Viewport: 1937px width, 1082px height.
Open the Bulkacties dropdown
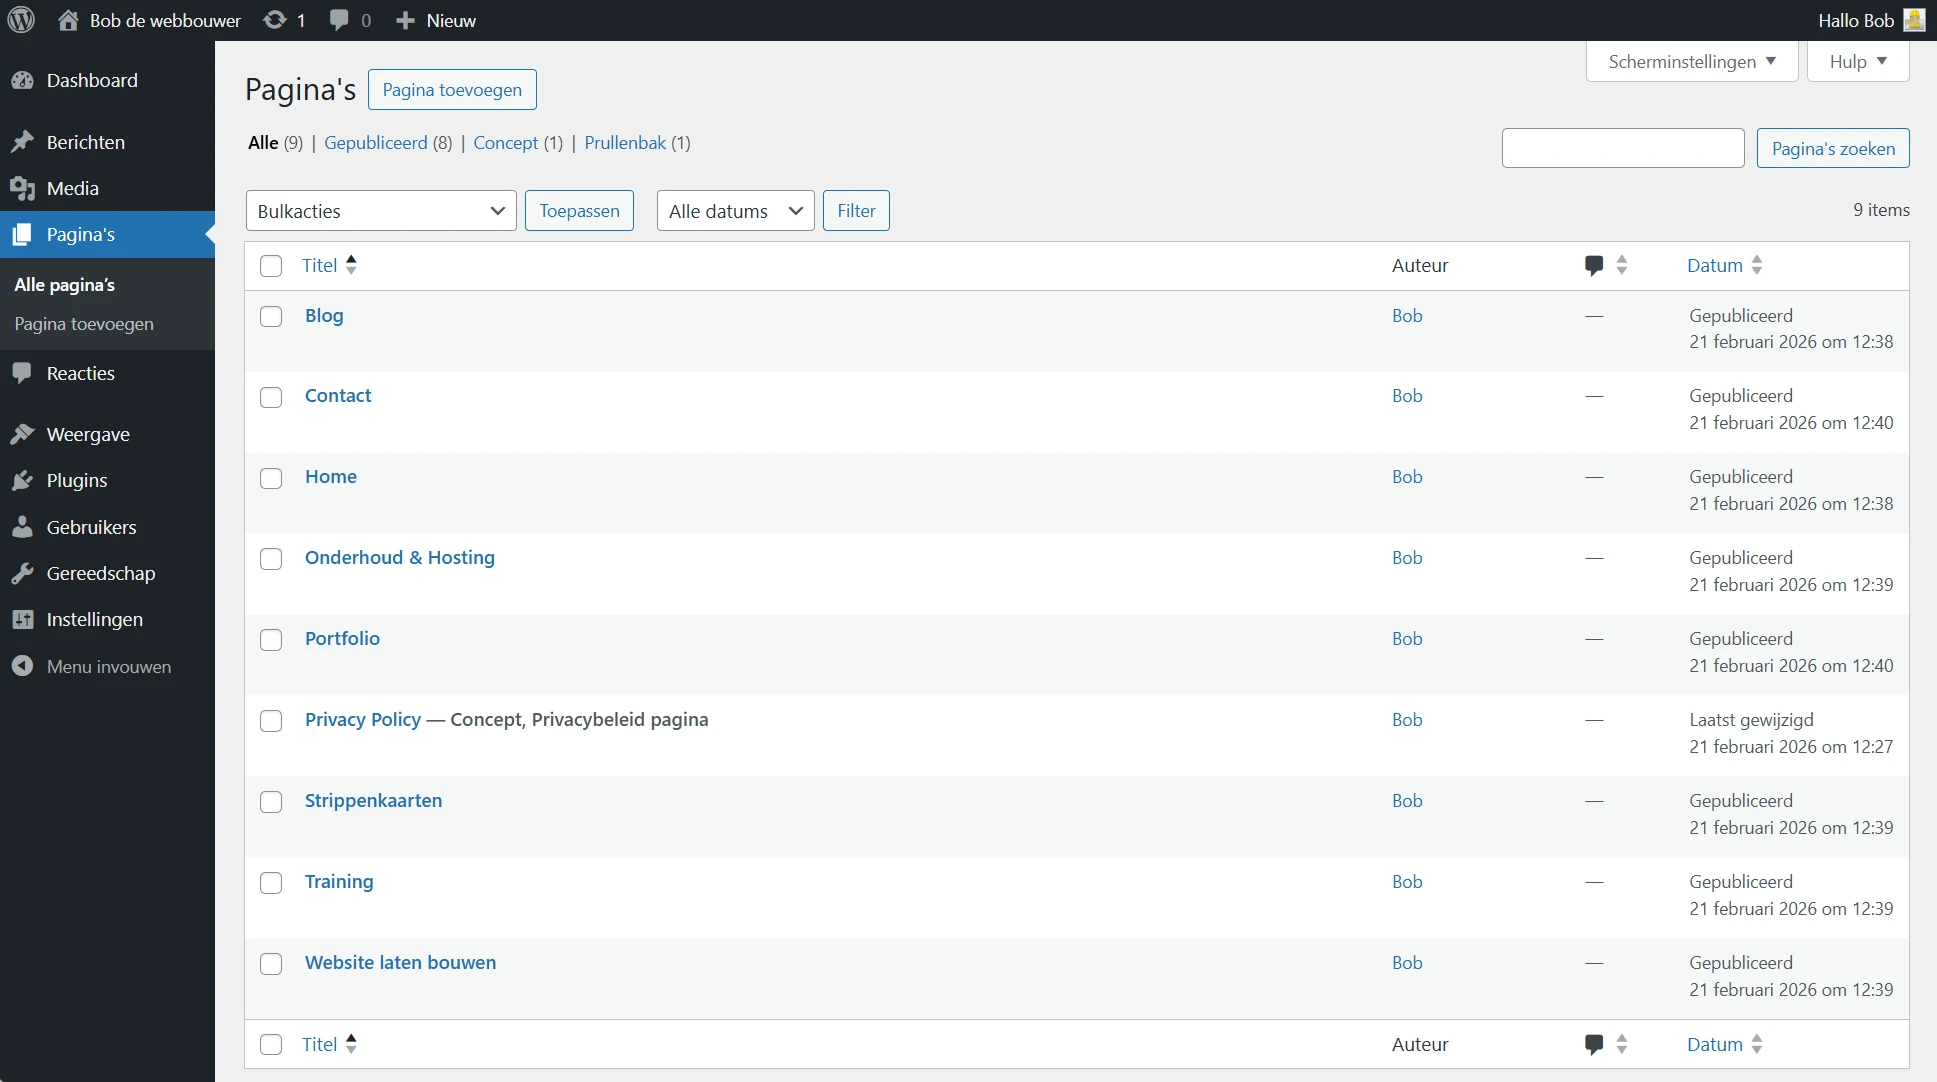[381, 210]
